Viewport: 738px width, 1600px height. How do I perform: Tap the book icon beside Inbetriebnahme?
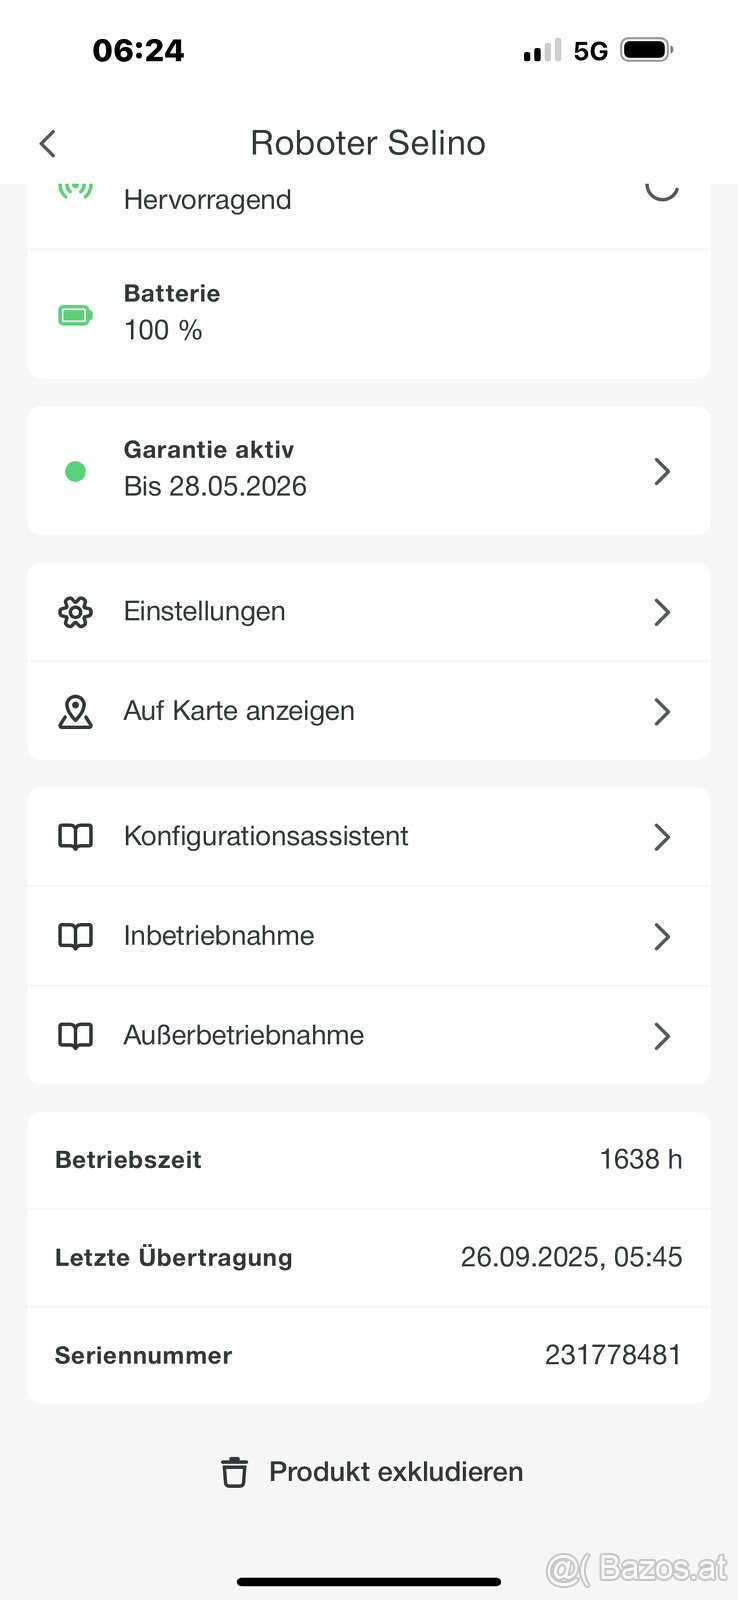pos(75,937)
